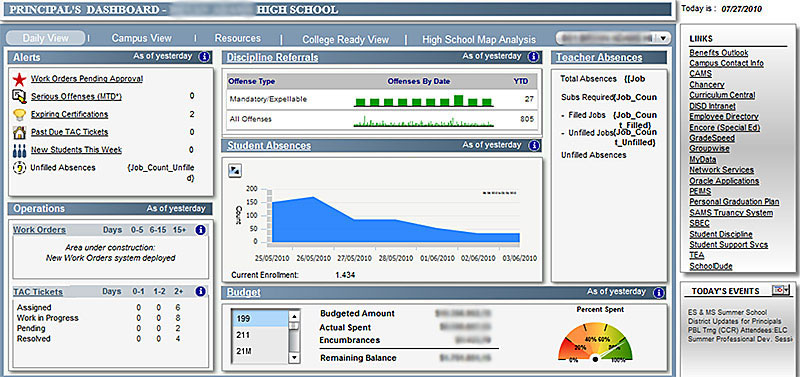Open Work Orders link in Operations
Viewport: 800px width, 377px height.
(39, 230)
